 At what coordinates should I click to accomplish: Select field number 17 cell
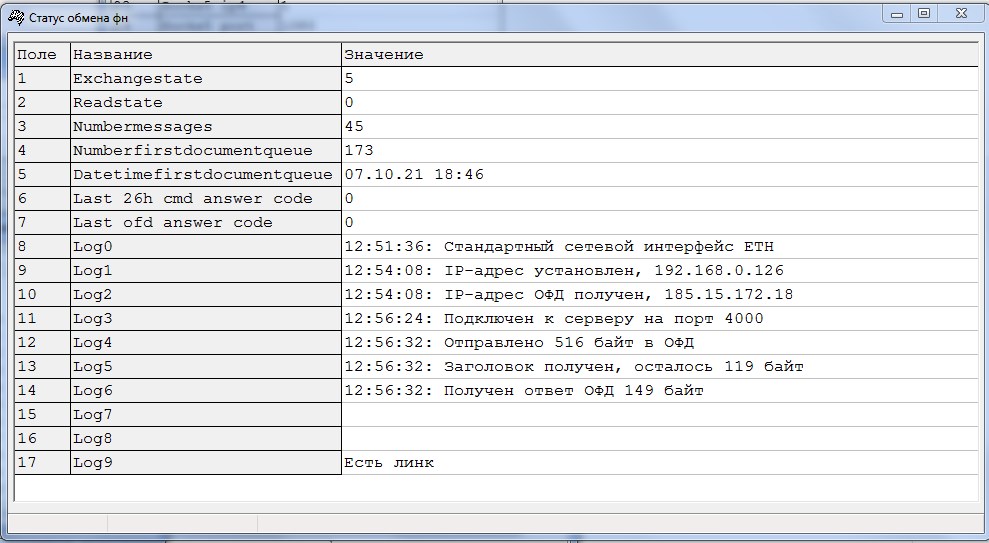(x=42, y=462)
